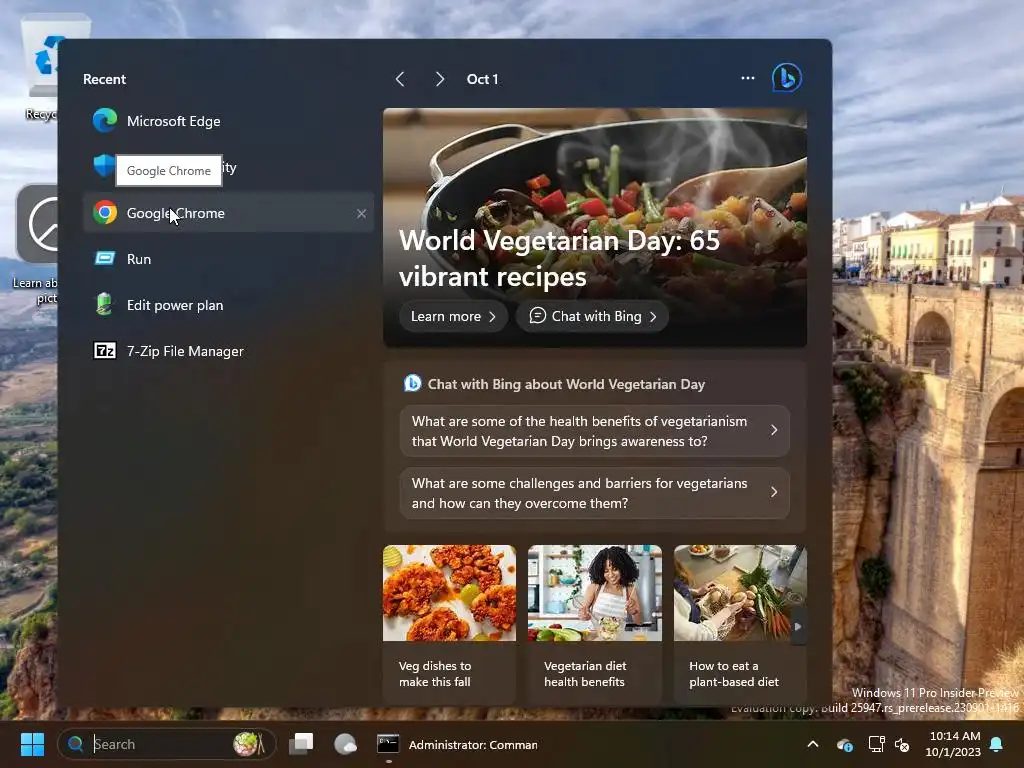Image resolution: width=1024 pixels, height=768 pixels.
Task: Open How to eat a plant-based diet card
Action: click(x=740, y=624)
